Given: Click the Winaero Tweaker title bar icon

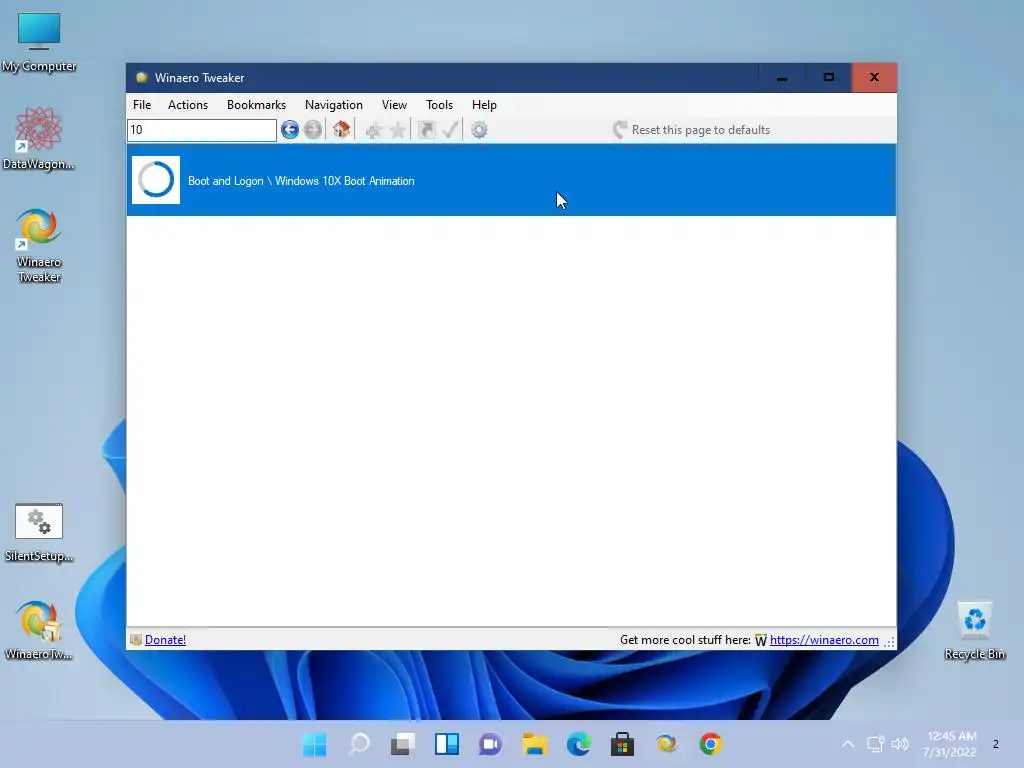Looking at the screenshot, I should [x=141, y=78].
